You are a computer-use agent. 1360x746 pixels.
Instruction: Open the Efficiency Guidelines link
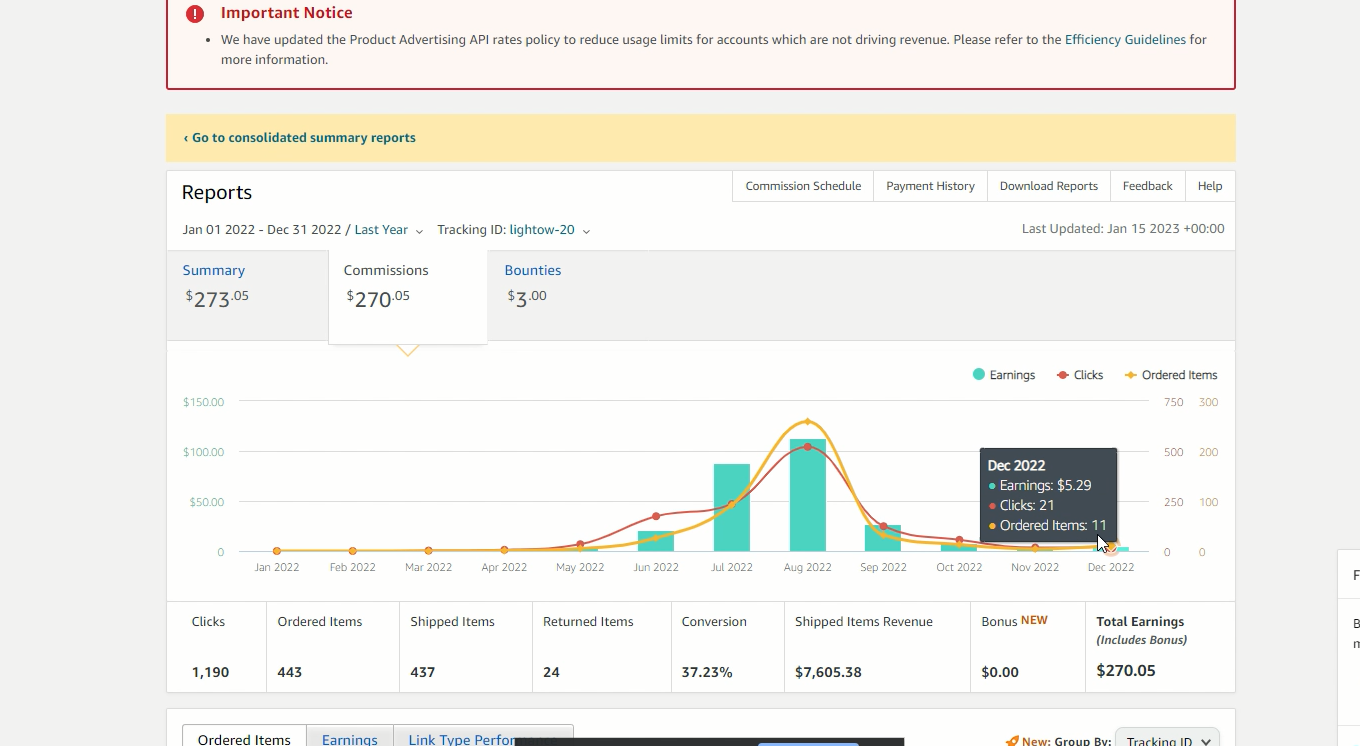(x=1125, y=40)
